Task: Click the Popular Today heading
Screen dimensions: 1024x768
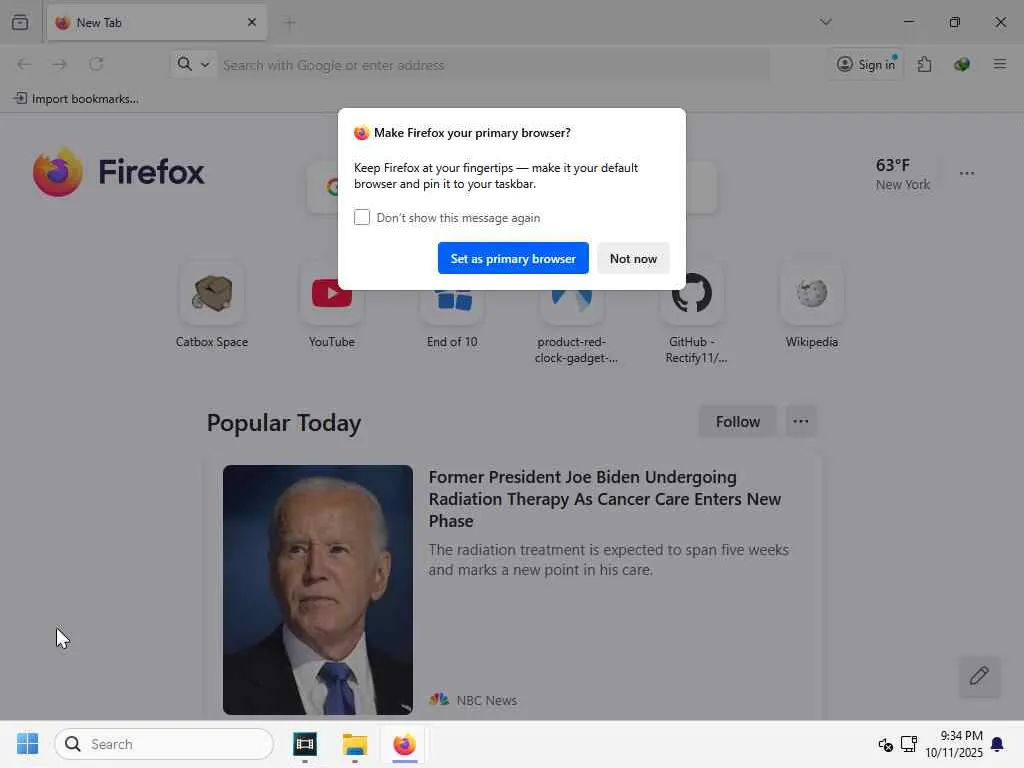Action: coord(283,423)
